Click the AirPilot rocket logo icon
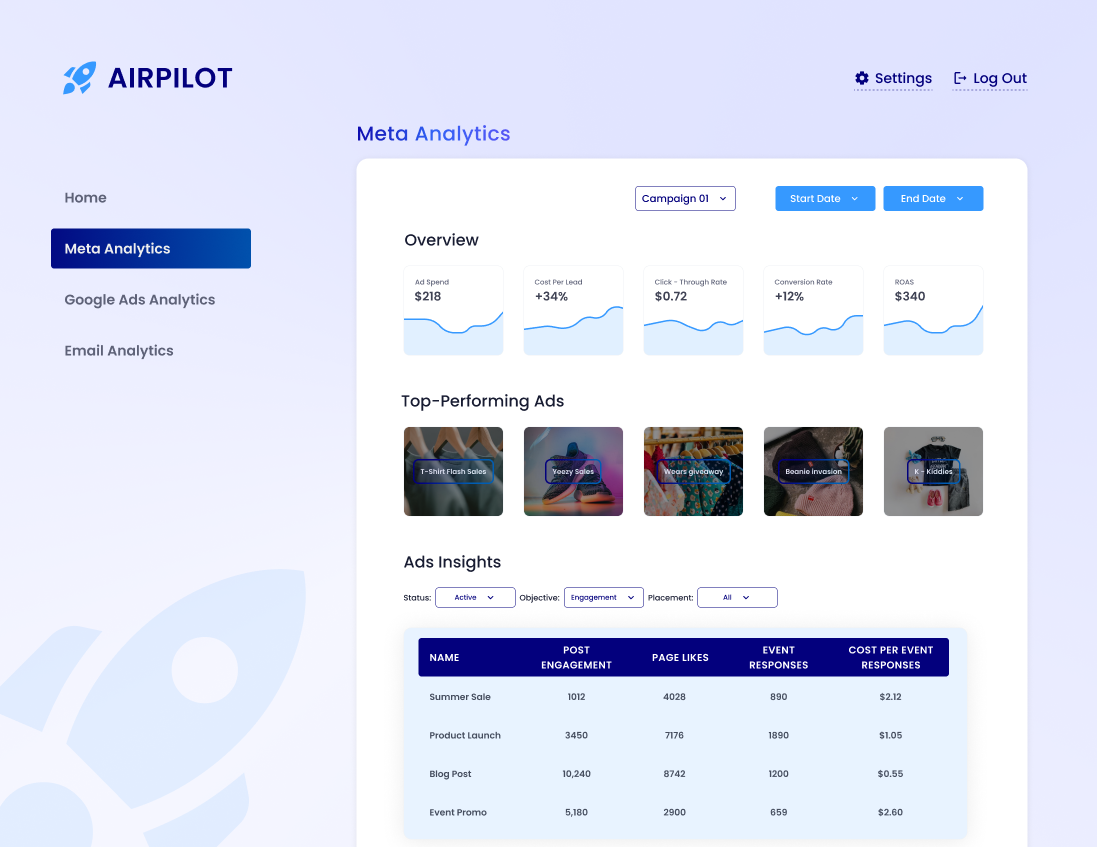 [x=79, y=78]
